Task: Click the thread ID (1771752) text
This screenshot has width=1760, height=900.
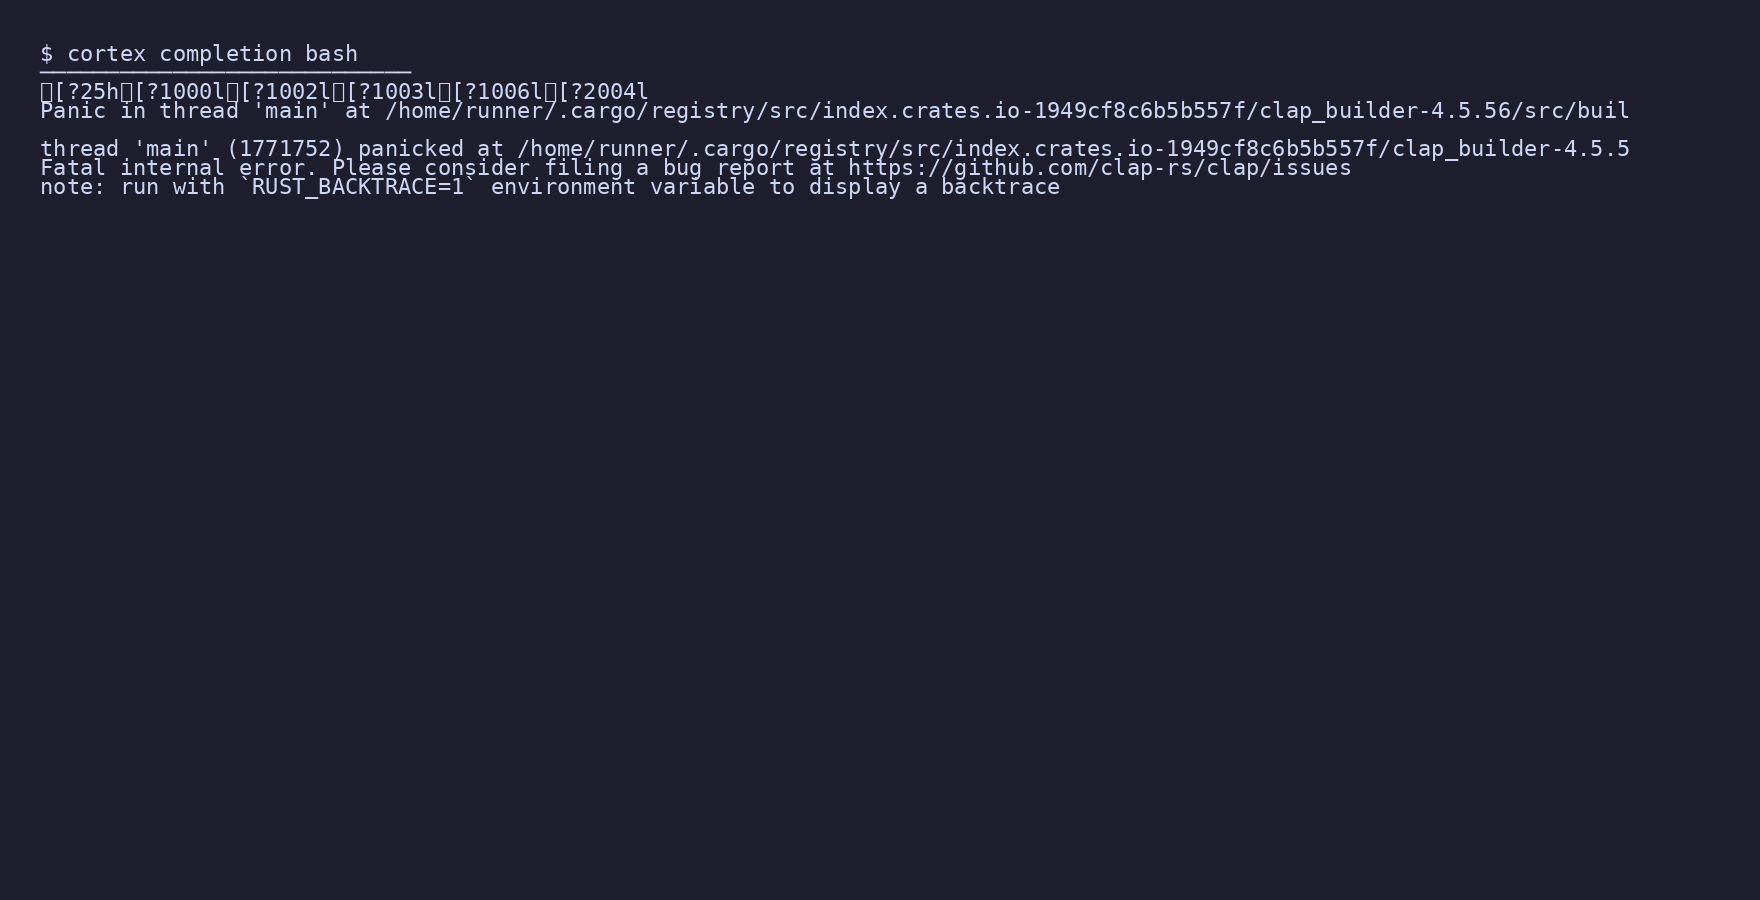Action: (x=285, y=149)
